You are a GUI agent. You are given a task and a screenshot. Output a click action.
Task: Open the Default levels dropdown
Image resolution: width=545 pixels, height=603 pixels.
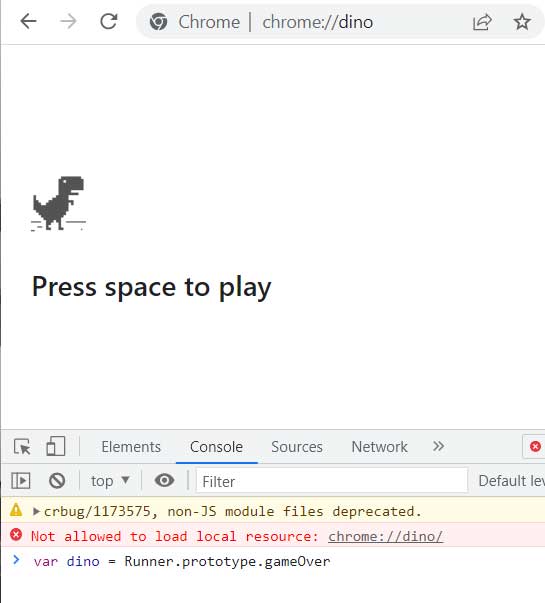(x=512, y=481)
